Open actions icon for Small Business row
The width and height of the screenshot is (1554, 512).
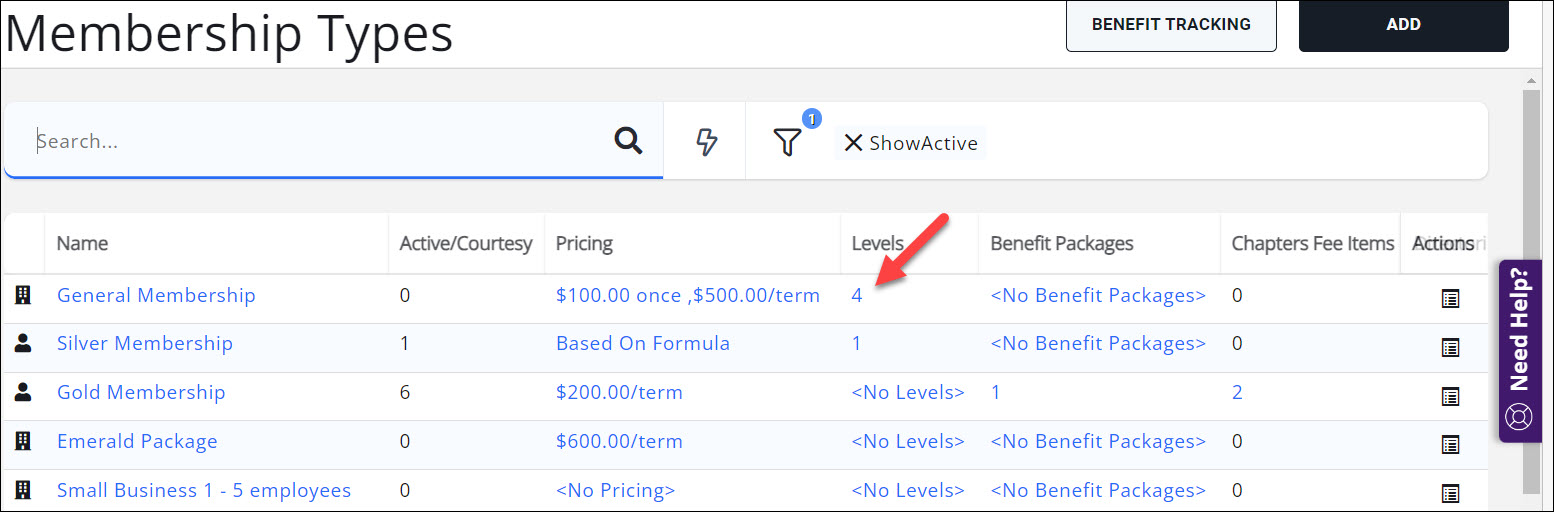(1450, 493)
